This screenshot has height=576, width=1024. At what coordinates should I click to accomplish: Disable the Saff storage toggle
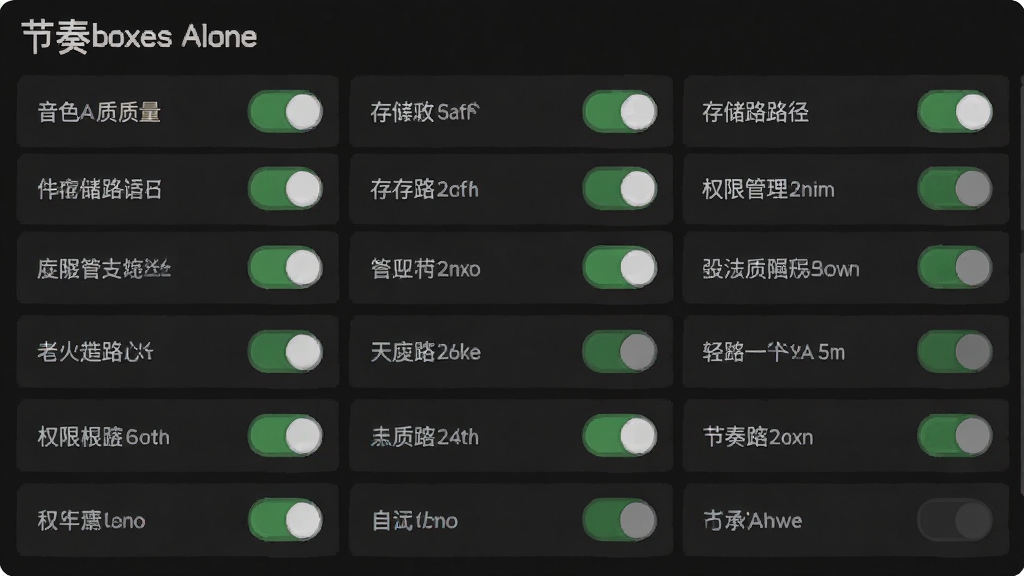tap(620, 111)
